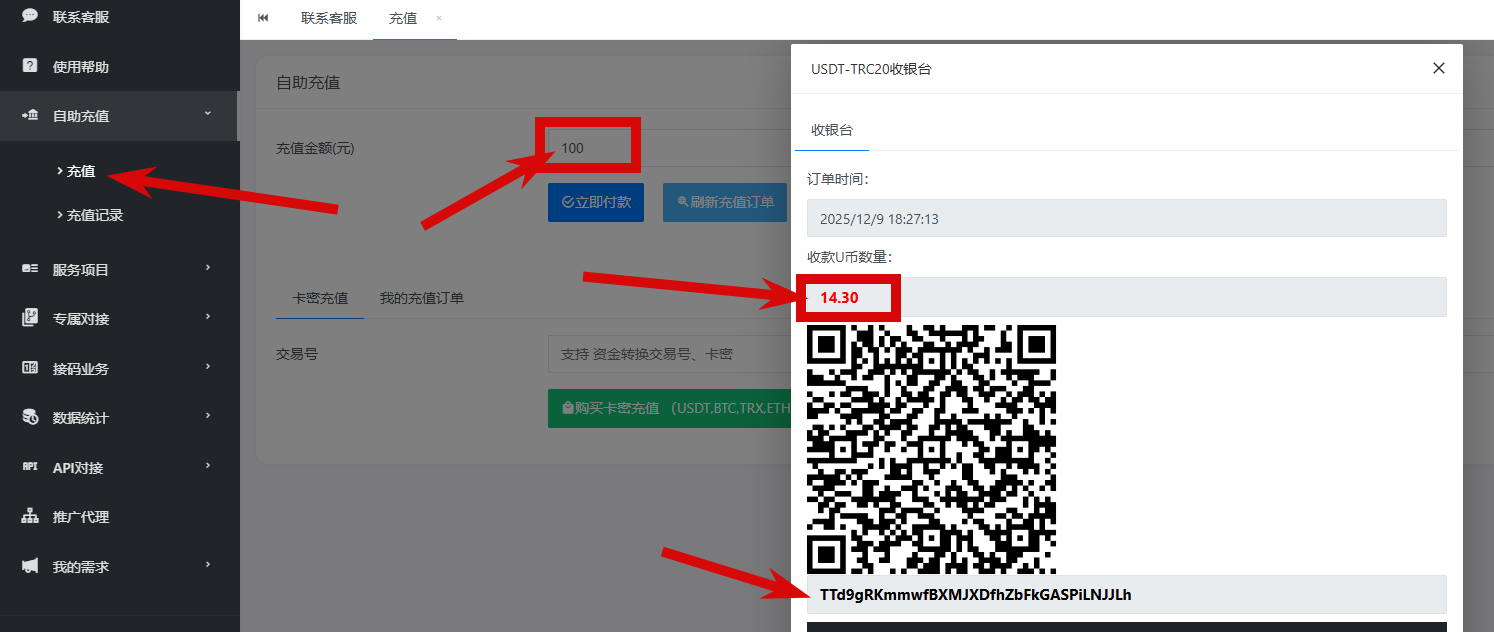Image resolution: width=1494 pixels, height=632 pixels.
Task: Expand the 服务项目 menu chevron
Action: tap(208, 268)
